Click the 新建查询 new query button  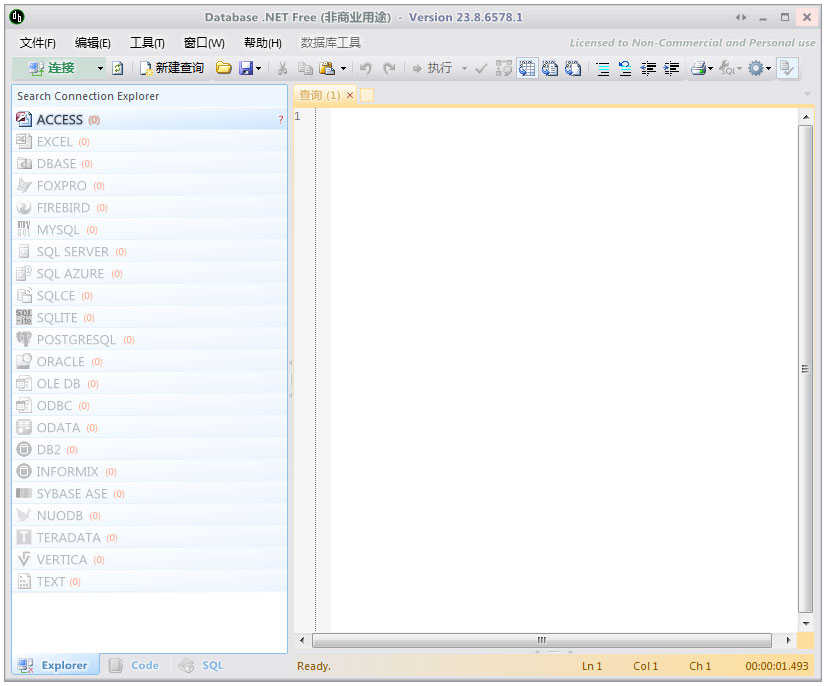(172, 68)
